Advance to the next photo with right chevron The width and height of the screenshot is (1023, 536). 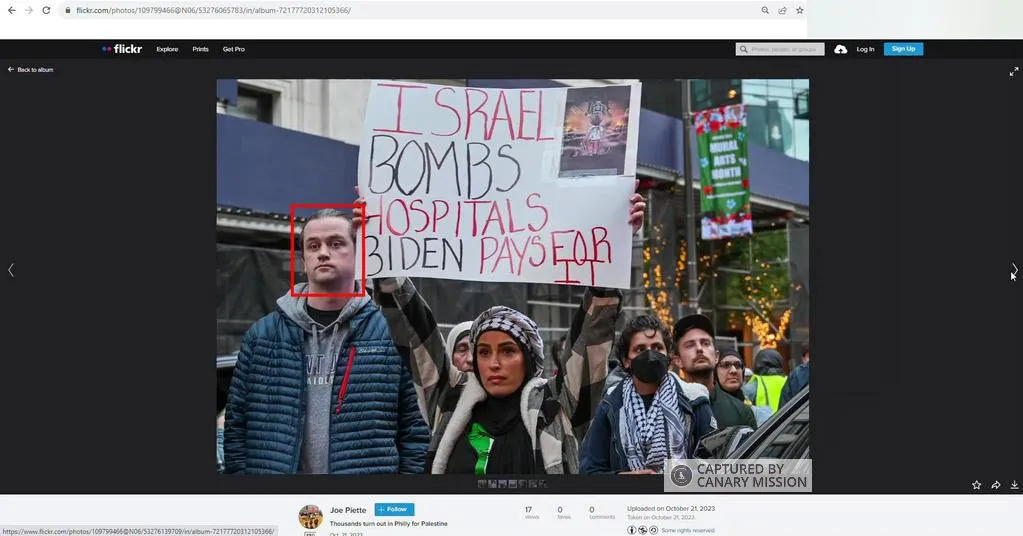[x=1013, y=270]
